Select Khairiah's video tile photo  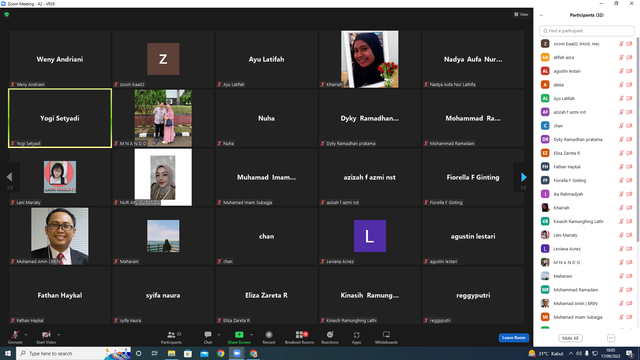coord(370,59)
